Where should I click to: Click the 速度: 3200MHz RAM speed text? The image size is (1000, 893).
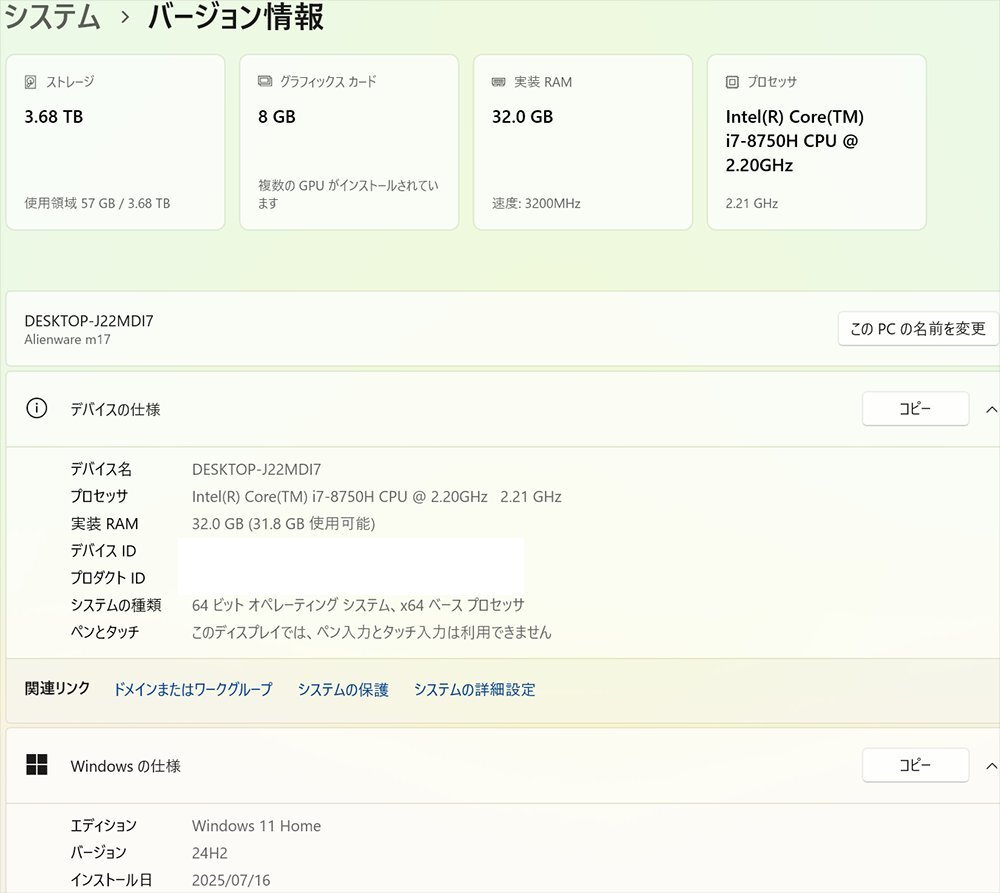click(x=536, y=203)
